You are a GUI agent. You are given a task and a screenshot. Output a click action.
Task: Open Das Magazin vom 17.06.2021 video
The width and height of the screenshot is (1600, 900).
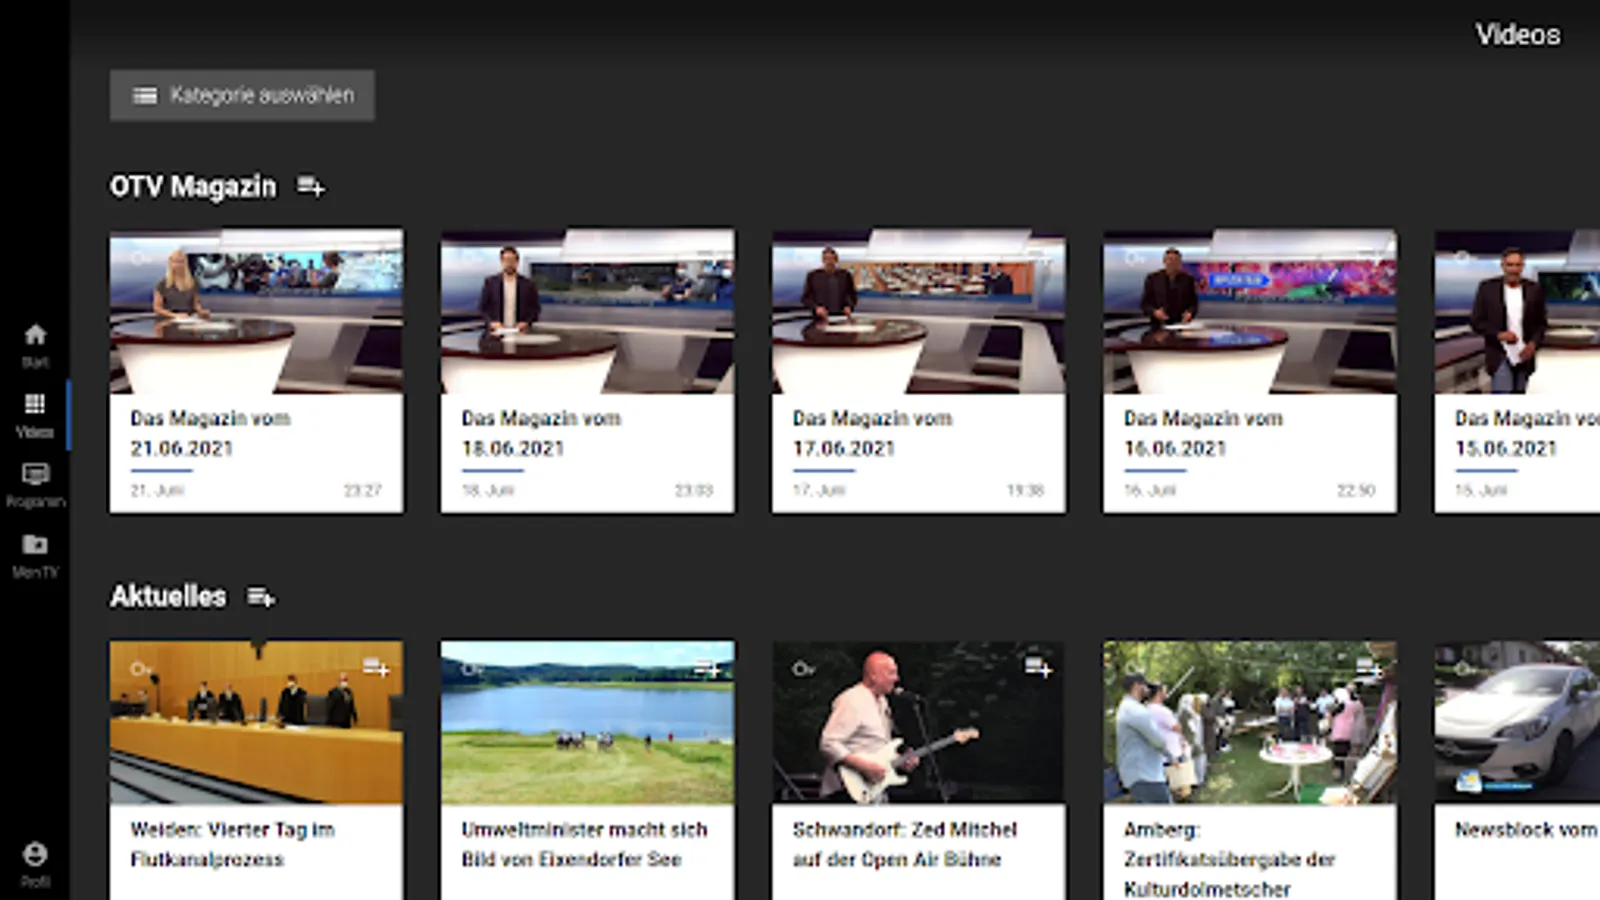click(918, 370)
